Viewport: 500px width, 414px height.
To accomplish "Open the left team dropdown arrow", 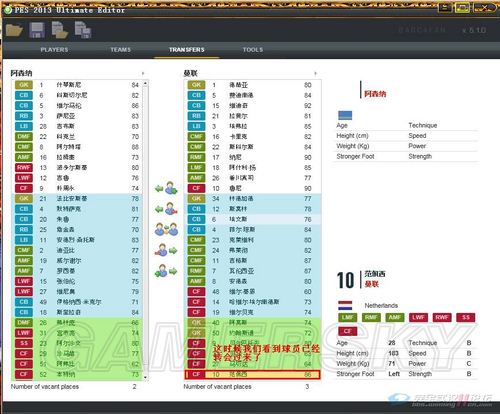I will click(x=143, y=73).
